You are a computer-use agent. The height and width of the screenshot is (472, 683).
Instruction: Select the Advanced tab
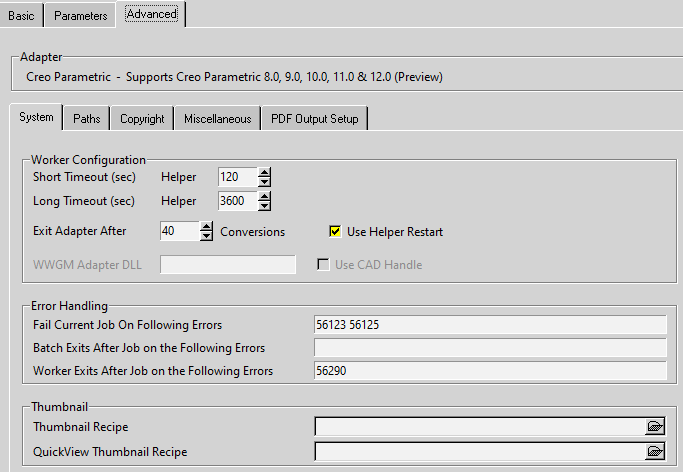click(151, 14)
